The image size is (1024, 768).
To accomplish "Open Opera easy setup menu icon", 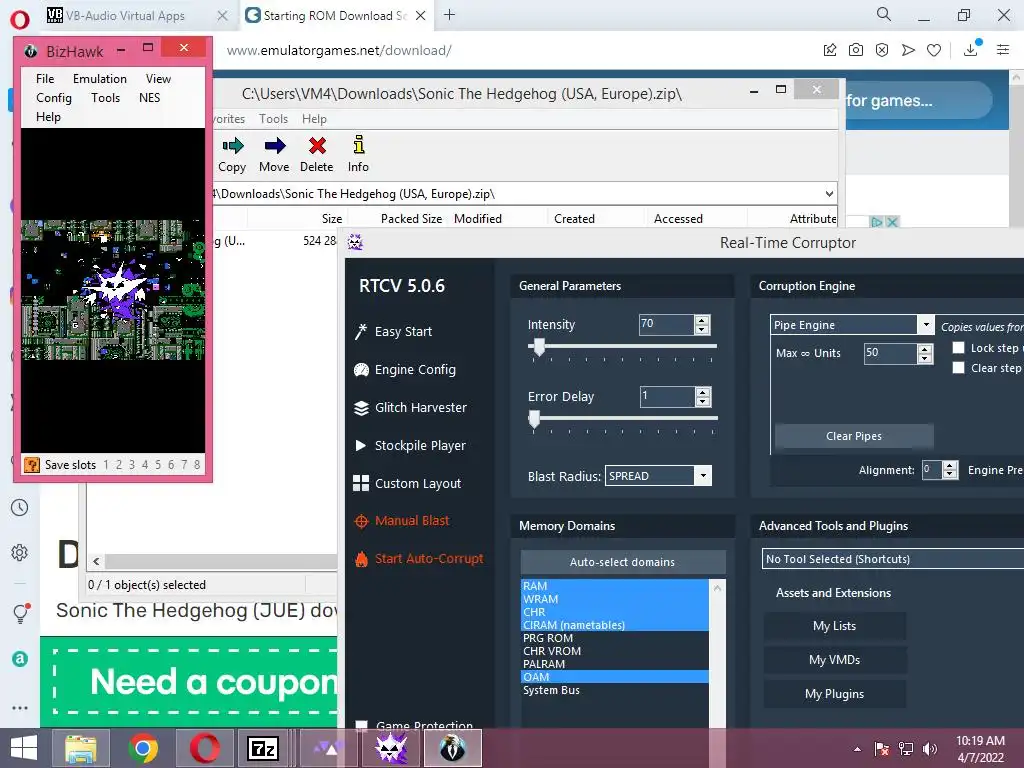I will (x=1003, y=50).
